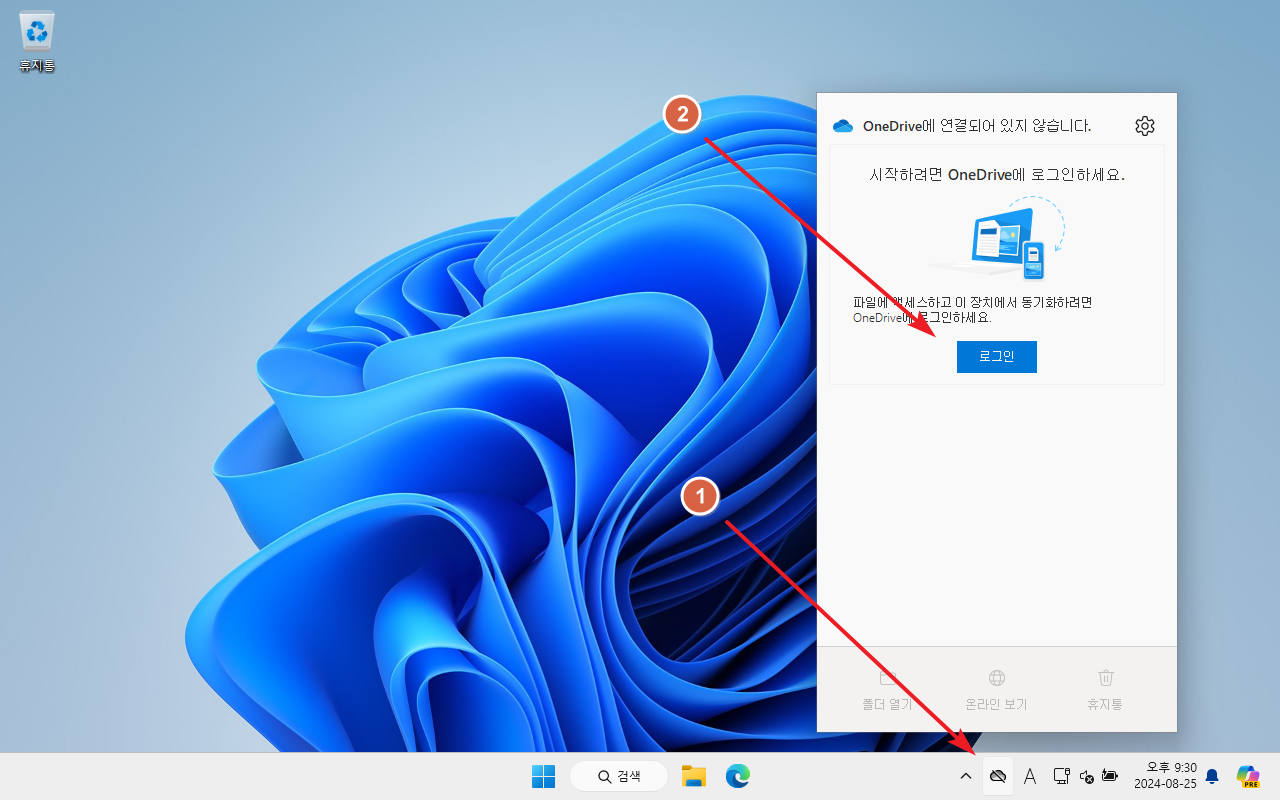Open OneDrive settings gear in the panel

1145,126
